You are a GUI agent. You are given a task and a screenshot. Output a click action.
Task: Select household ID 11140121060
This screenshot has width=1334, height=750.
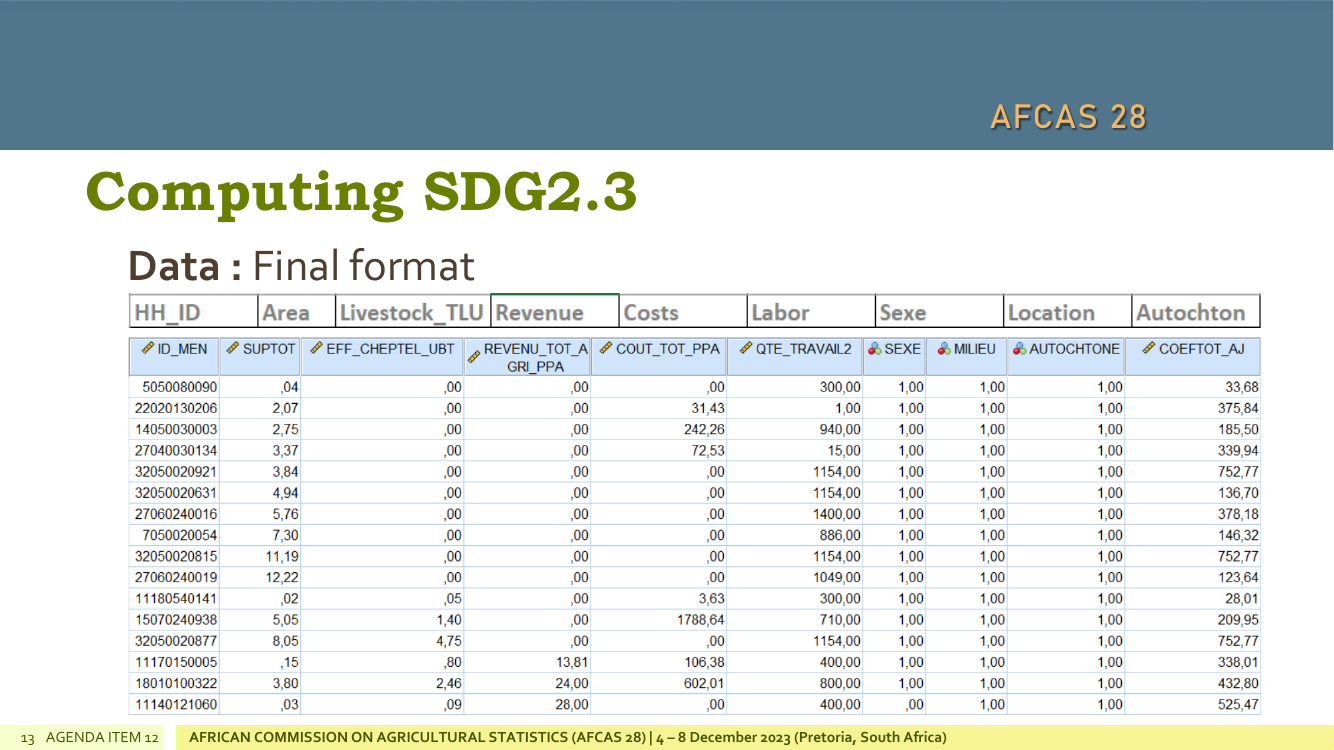[176, 705]
